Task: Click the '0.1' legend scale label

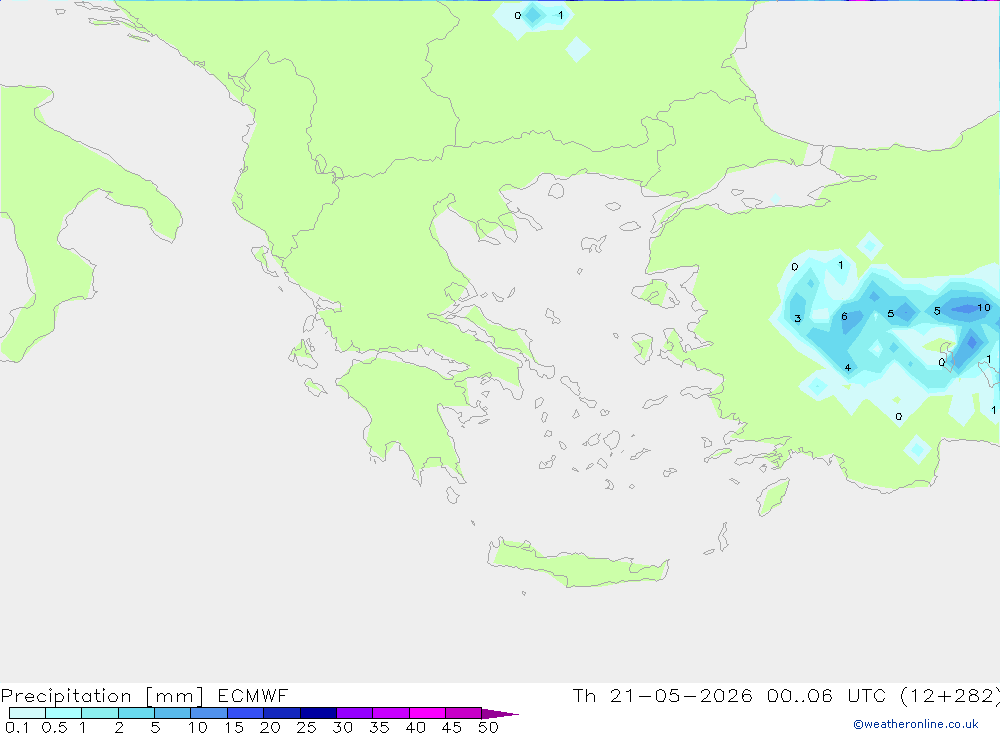Action: pos(17,727)
